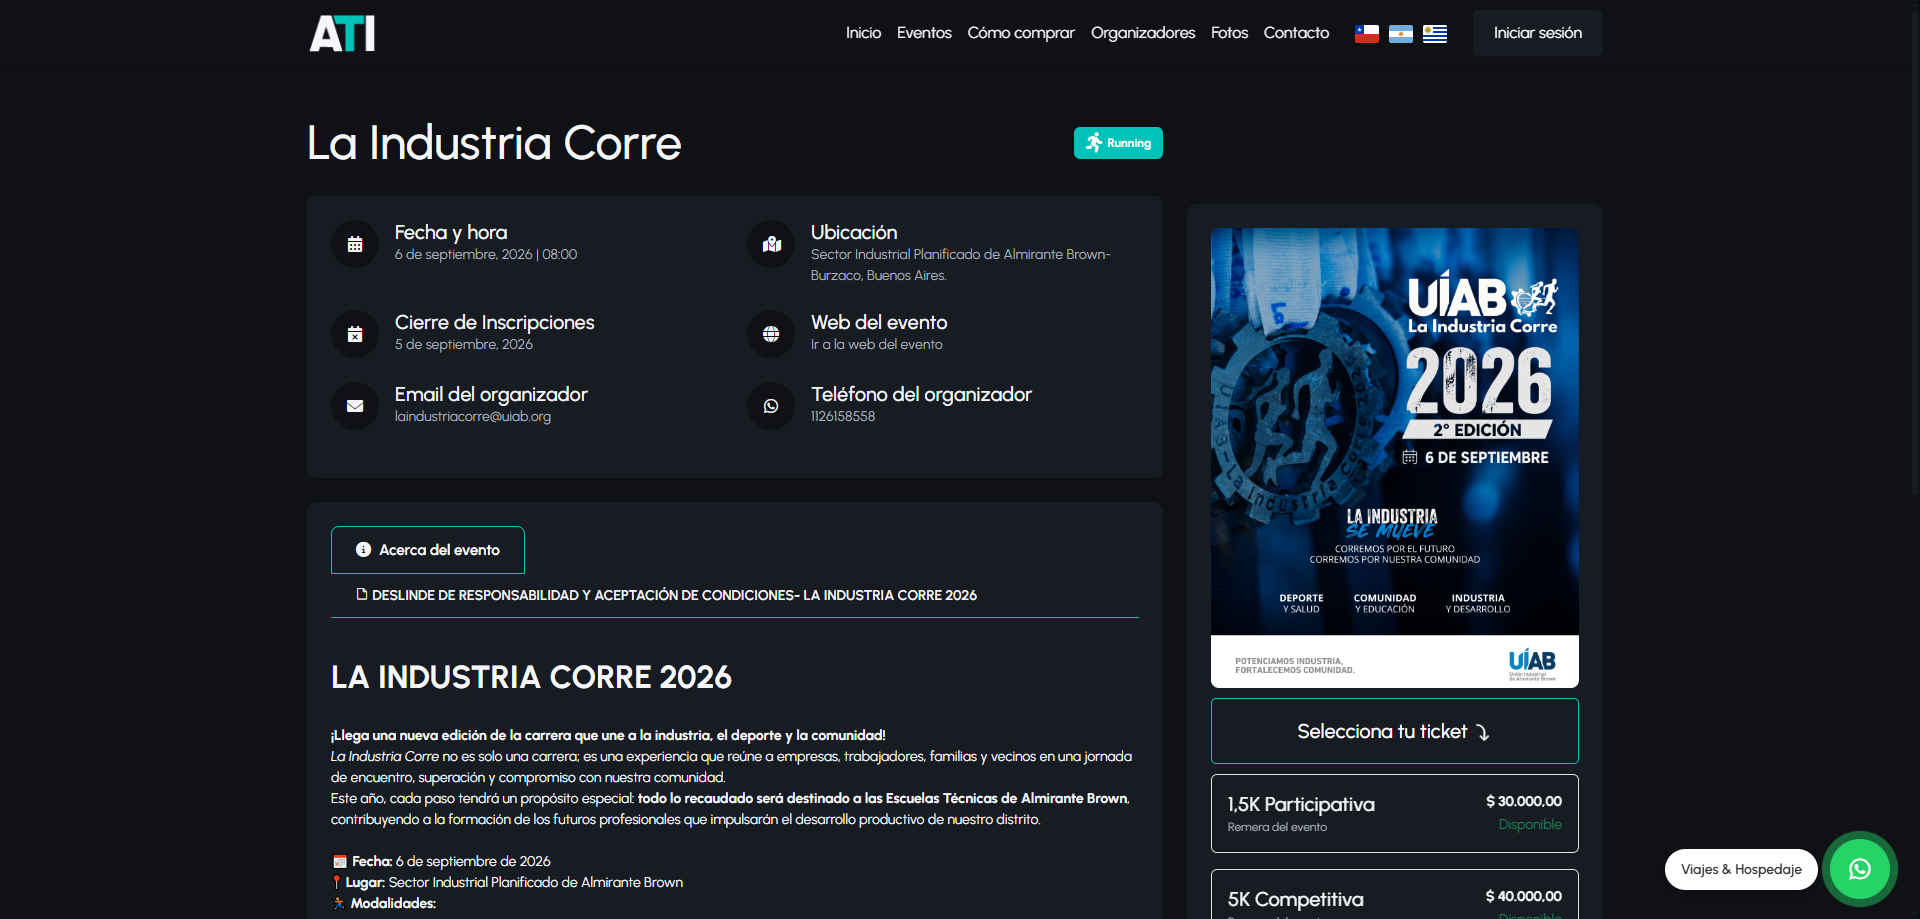Image resolution: width=1920 pixels, height=919 pixels.
Task: Click the date text 6 de septiembre, 2026 | 08:00
Action: coord(485,254)
